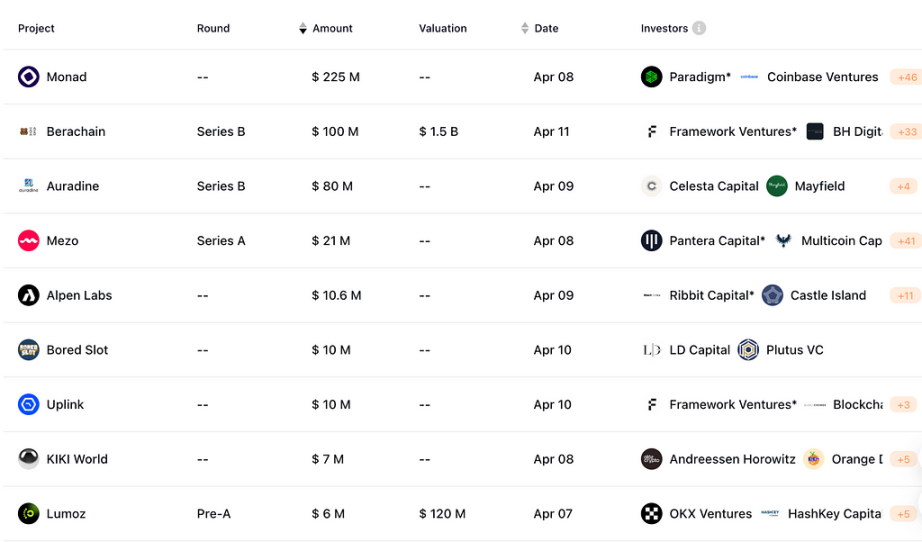This screenshot has height=542, width=922.
Task: Click the BH Digital investor logo
Action: click(815, 132)
